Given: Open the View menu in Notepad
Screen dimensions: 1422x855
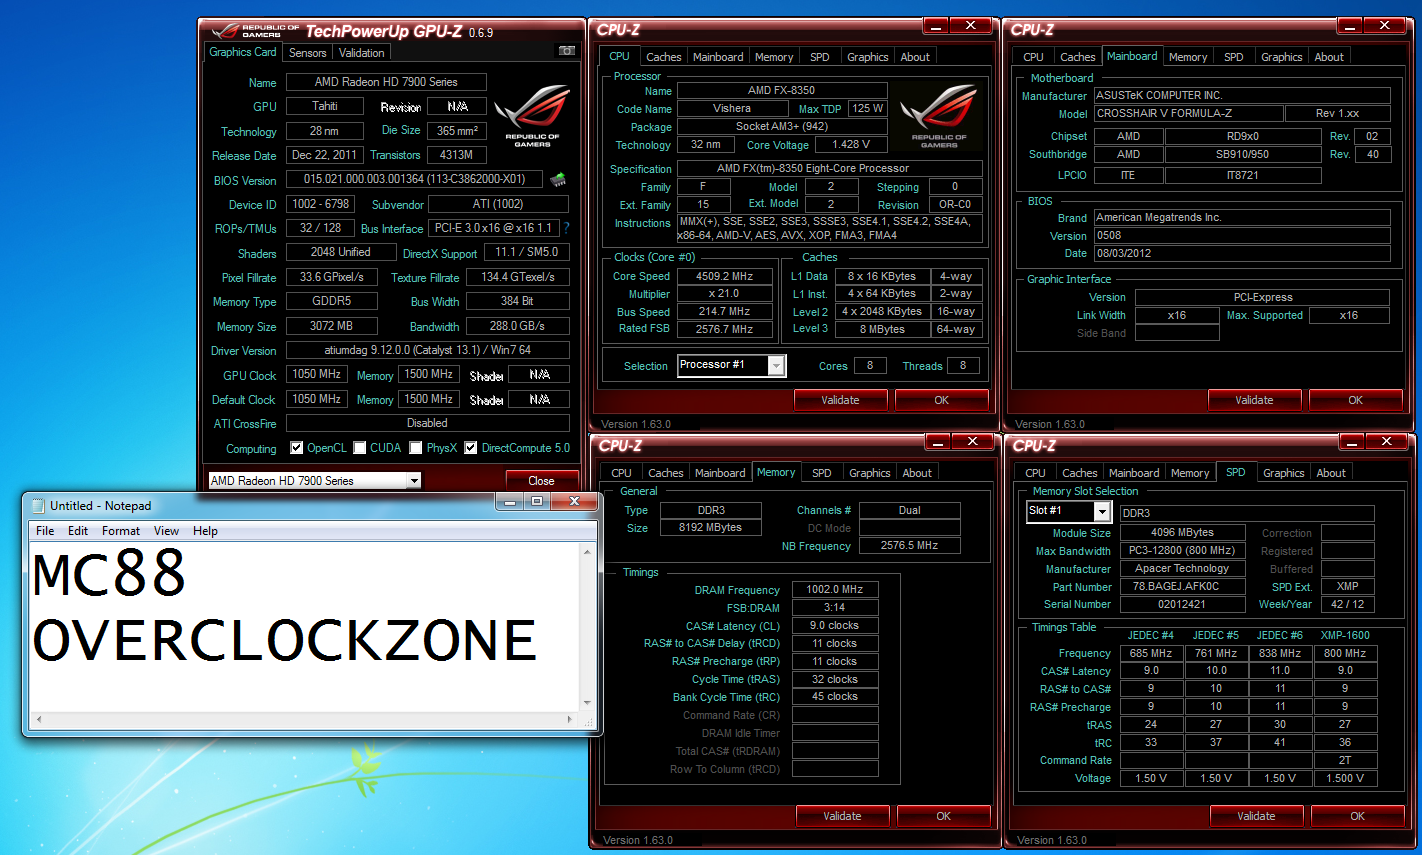Looking at the screenshot, I should click(x=166, y=531).
